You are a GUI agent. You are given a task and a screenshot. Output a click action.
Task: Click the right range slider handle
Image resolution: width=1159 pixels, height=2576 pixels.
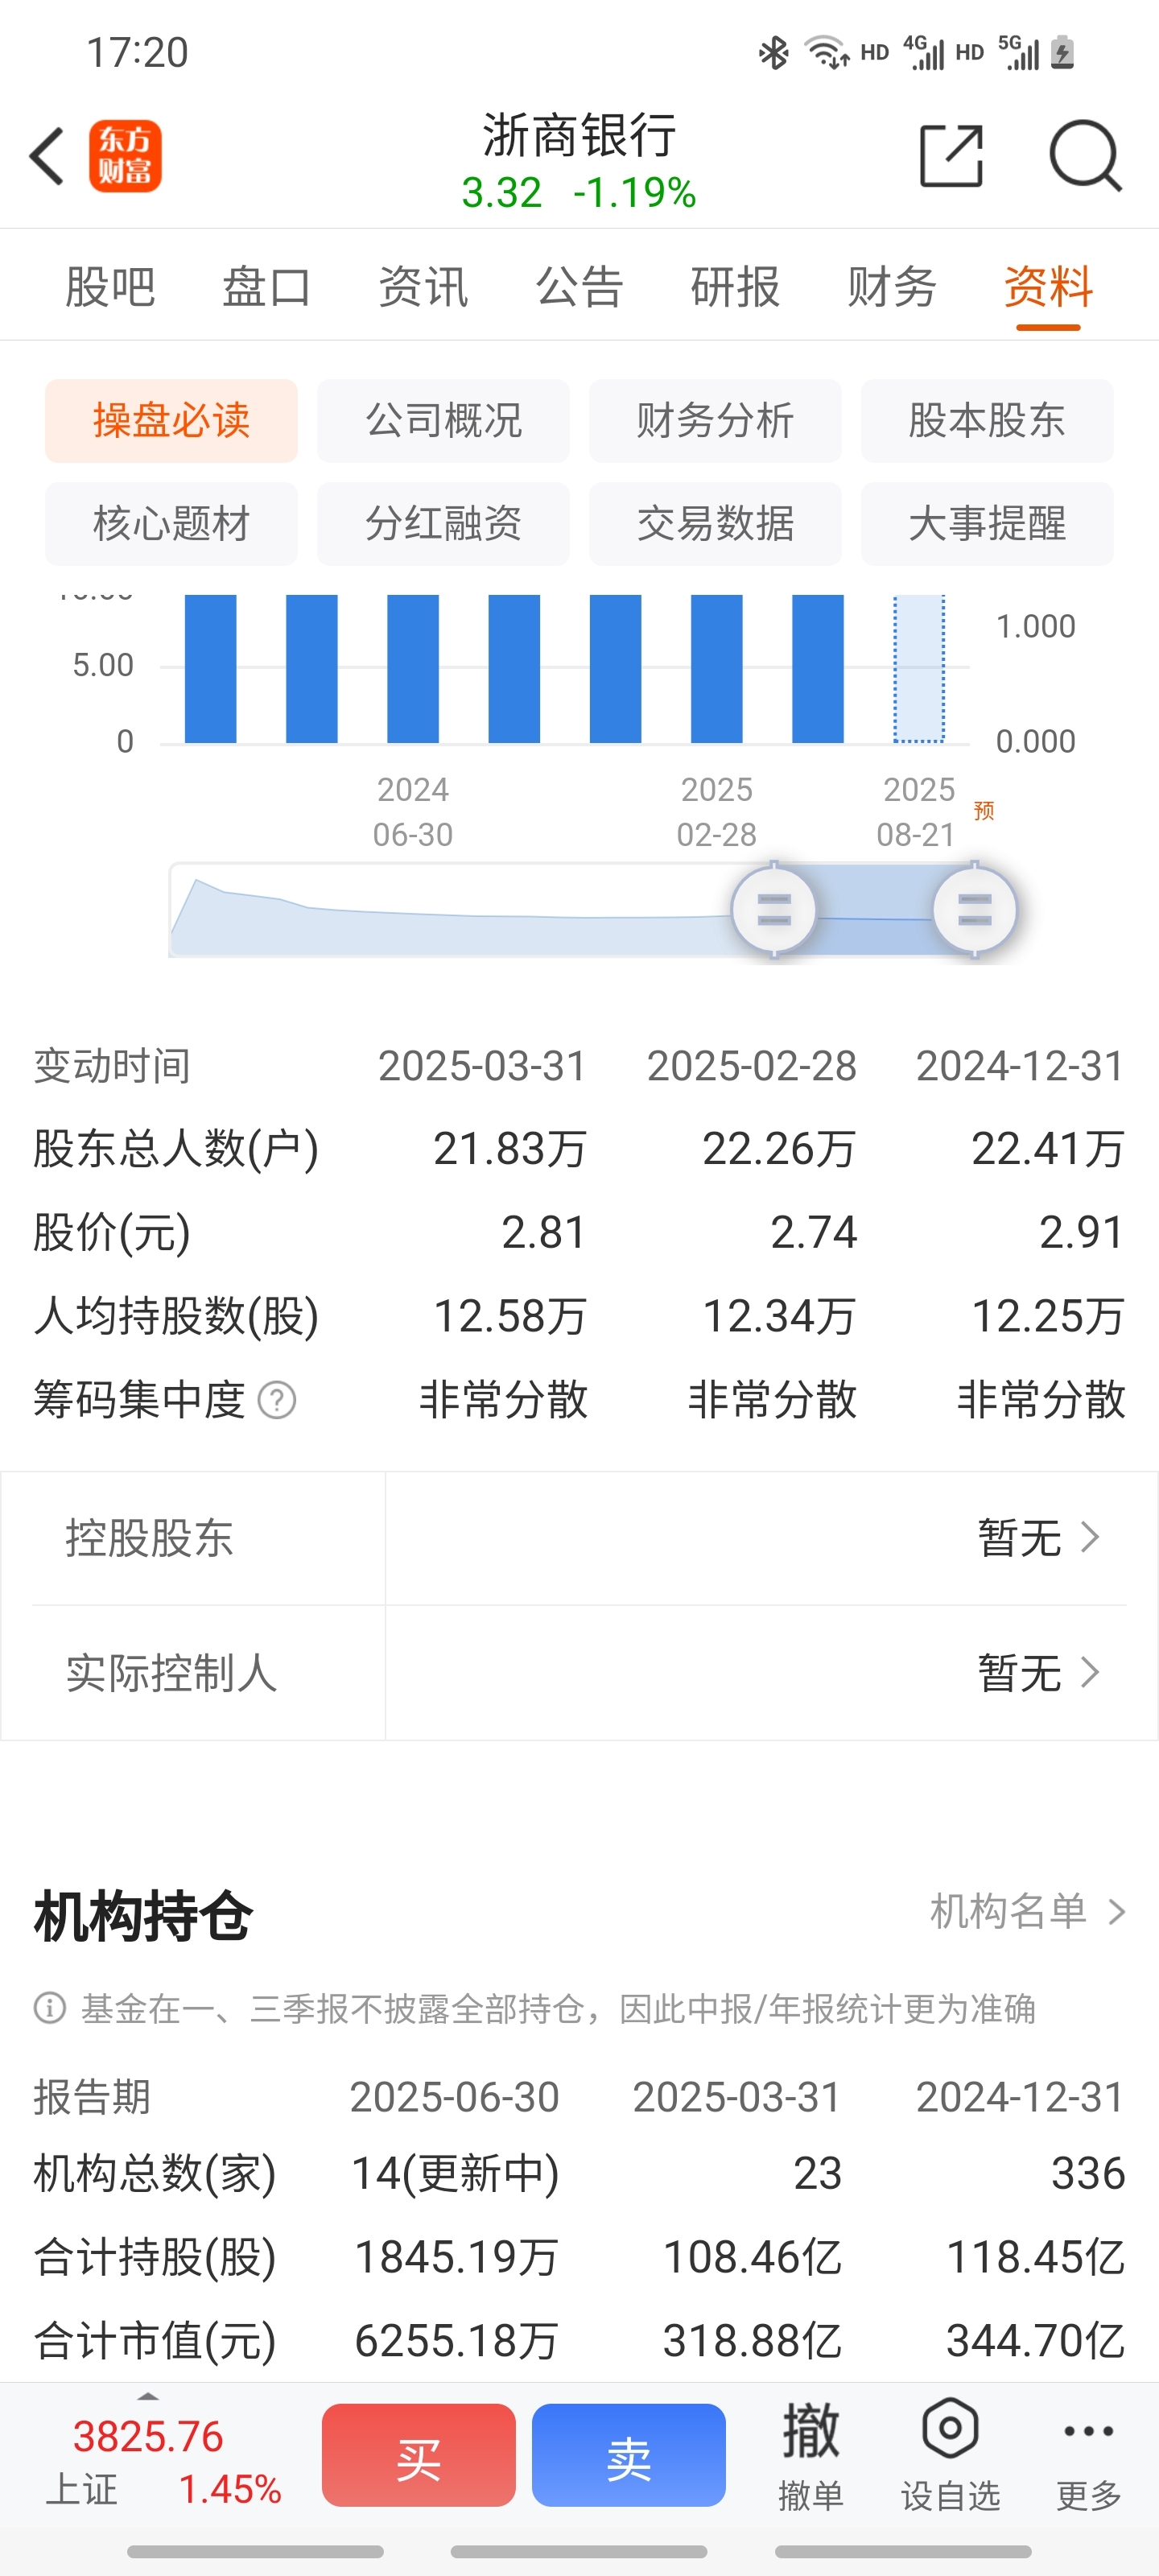[x=975, y=911]
